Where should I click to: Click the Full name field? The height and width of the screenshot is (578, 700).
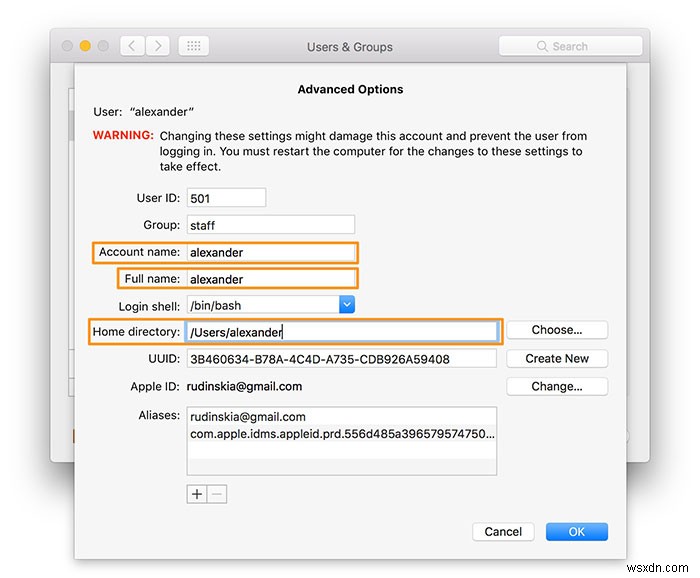point(271,279)
